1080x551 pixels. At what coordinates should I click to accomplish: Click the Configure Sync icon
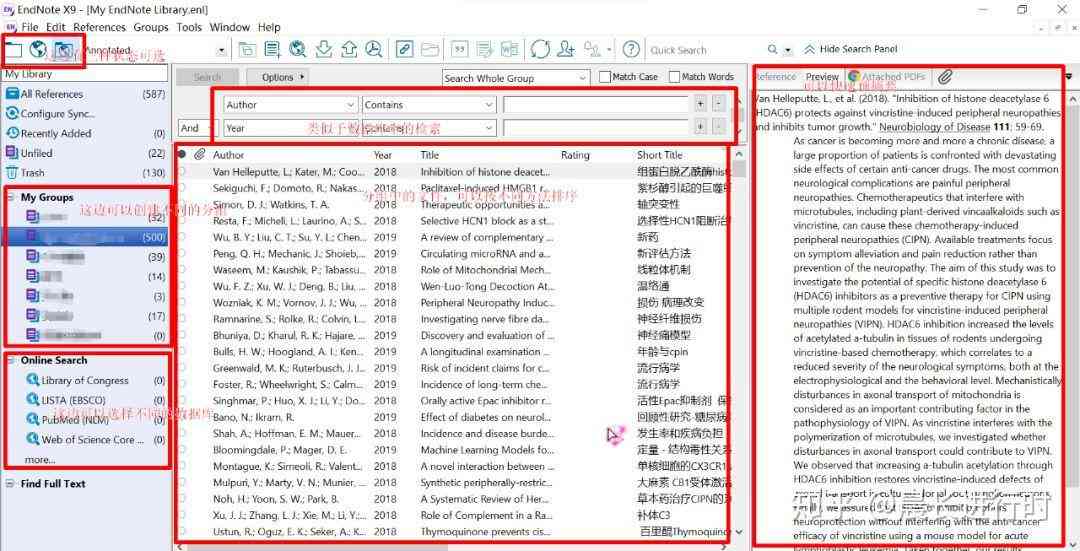[12, 114]
